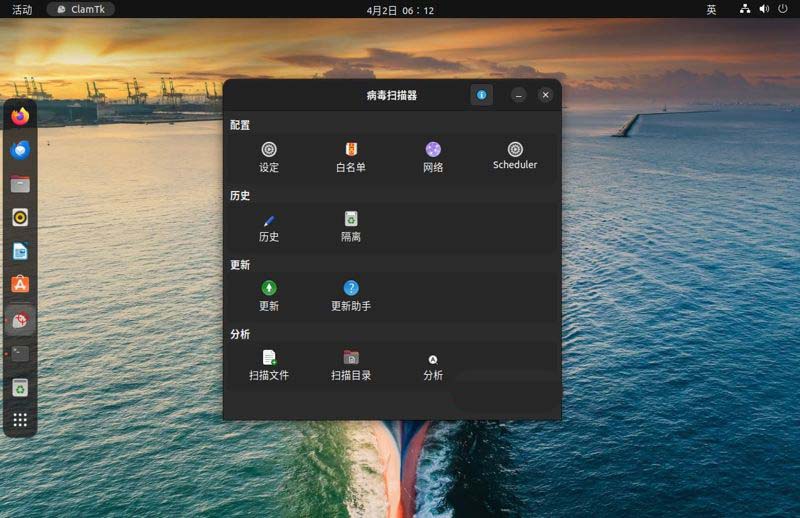Screen dimensions: 800x518
Task: Click the ClamTk icon in the dock
Action: (x=20, y=320)
